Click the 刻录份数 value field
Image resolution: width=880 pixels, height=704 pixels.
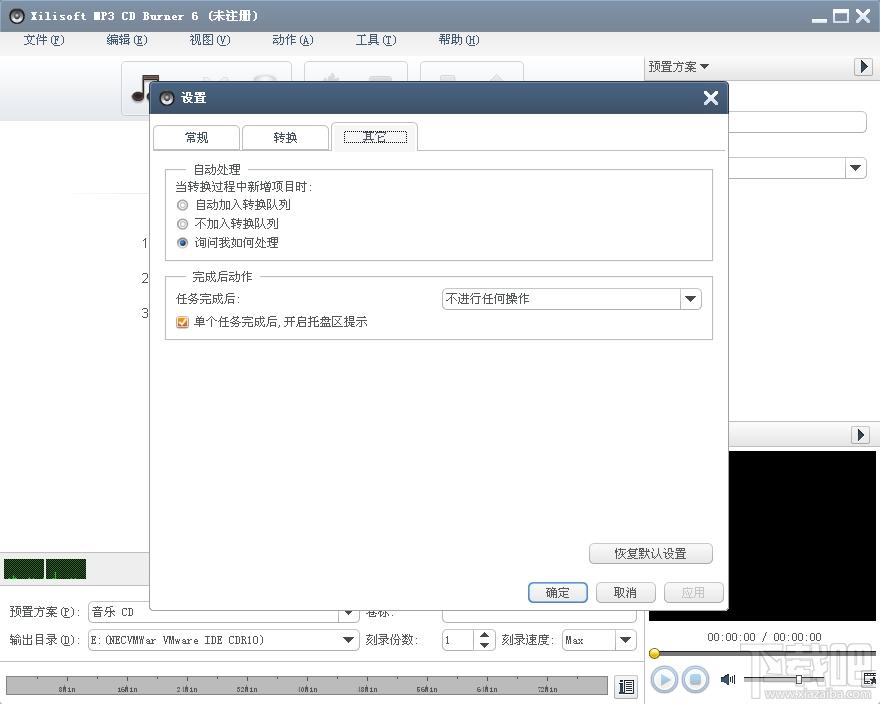[459, 640]
